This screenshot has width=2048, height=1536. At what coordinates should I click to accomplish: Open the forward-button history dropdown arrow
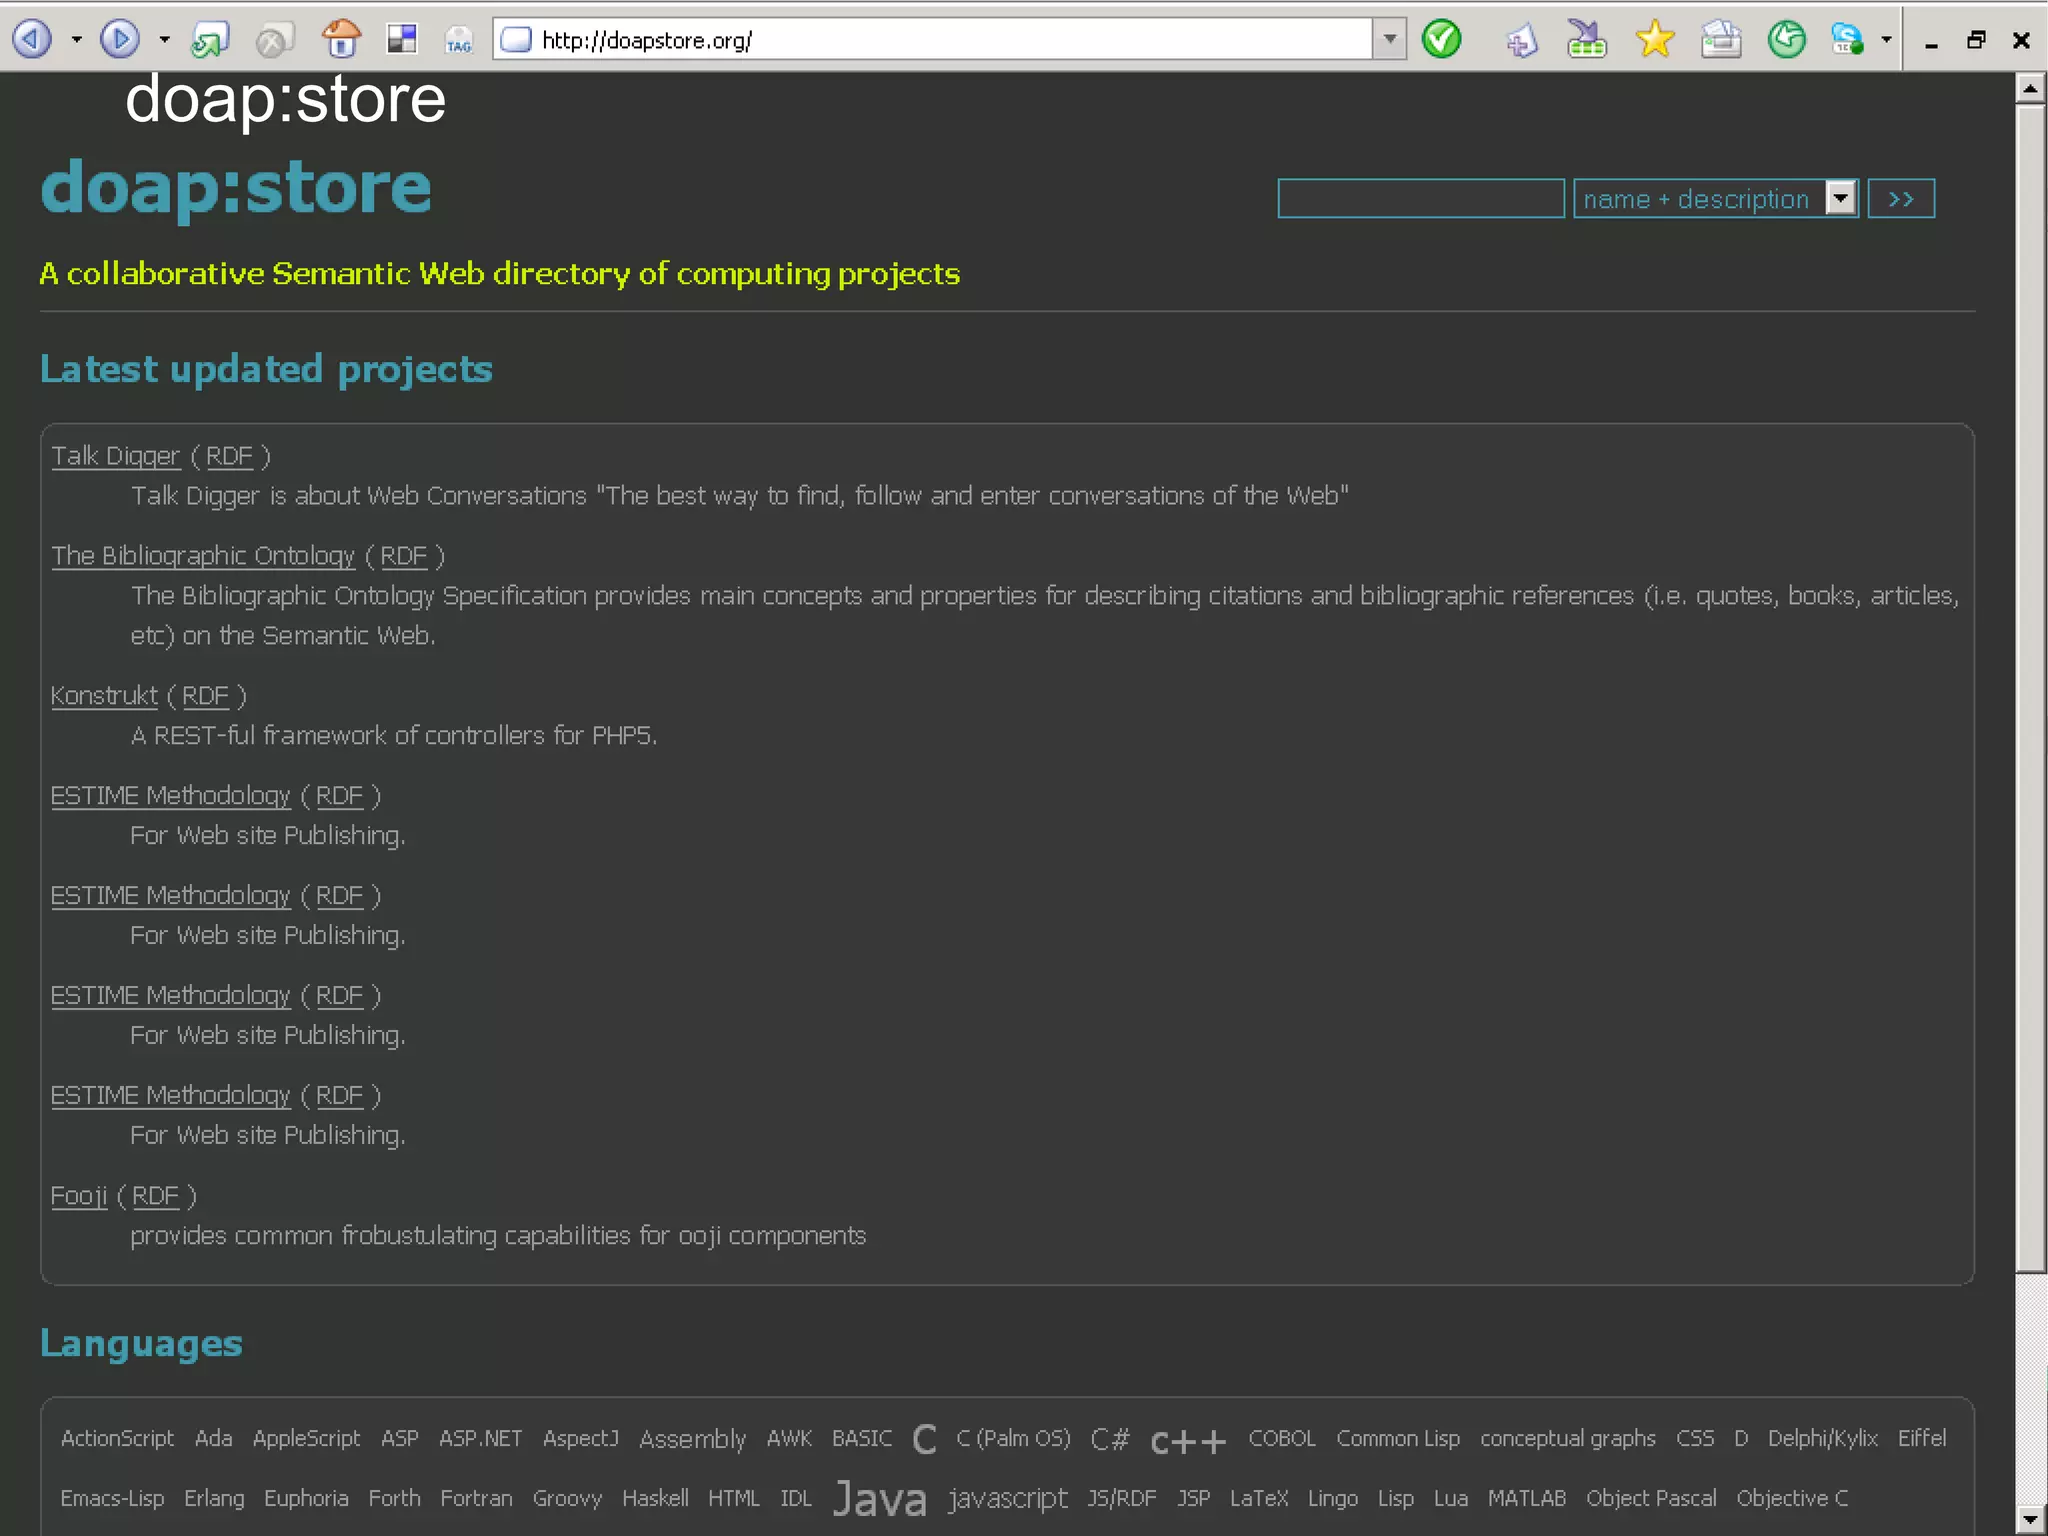tap(165, 40)
